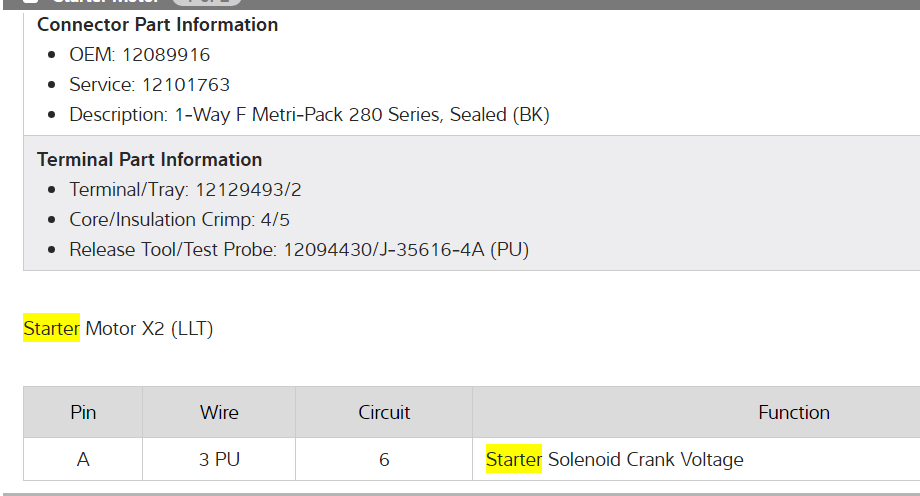Click the Pin column header
Viewport: 920px width, 496px height.
(83, 412)
